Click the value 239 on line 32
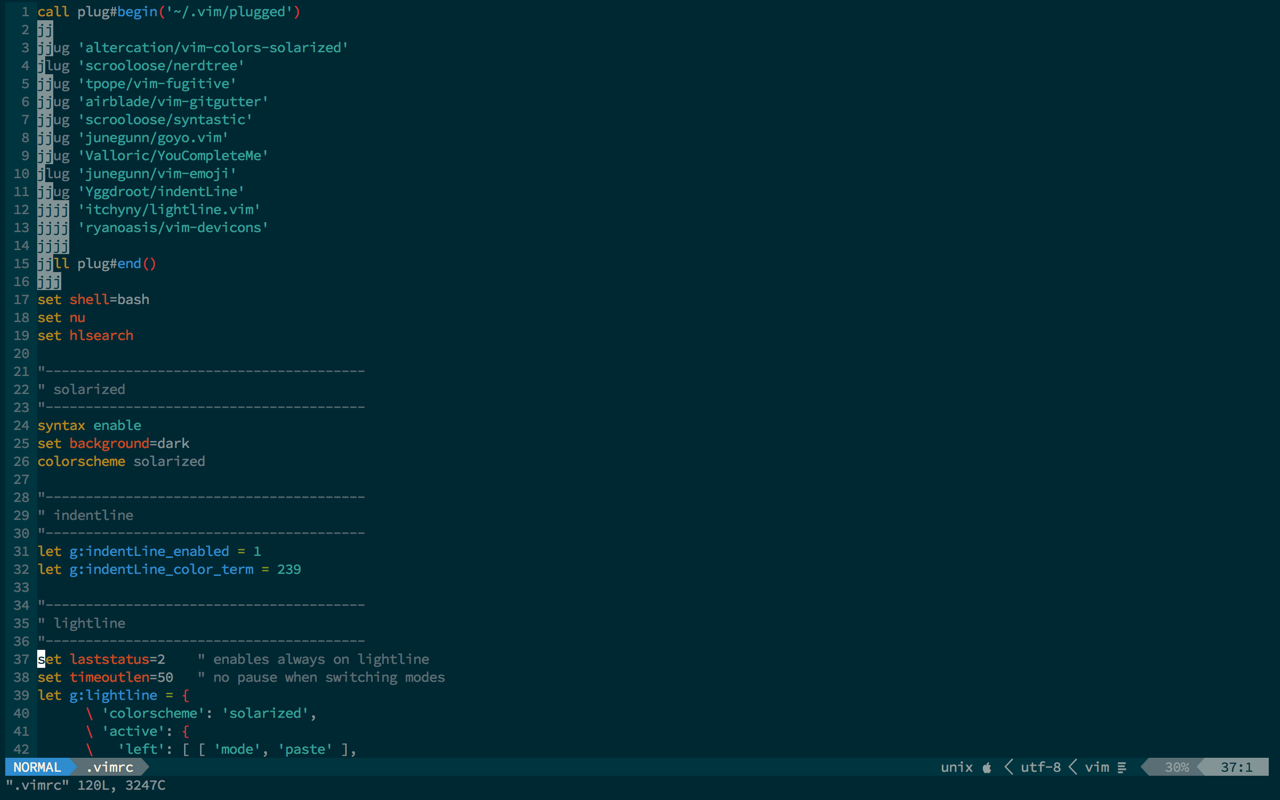The image size is (1280, 800). (x=290, y=569)
